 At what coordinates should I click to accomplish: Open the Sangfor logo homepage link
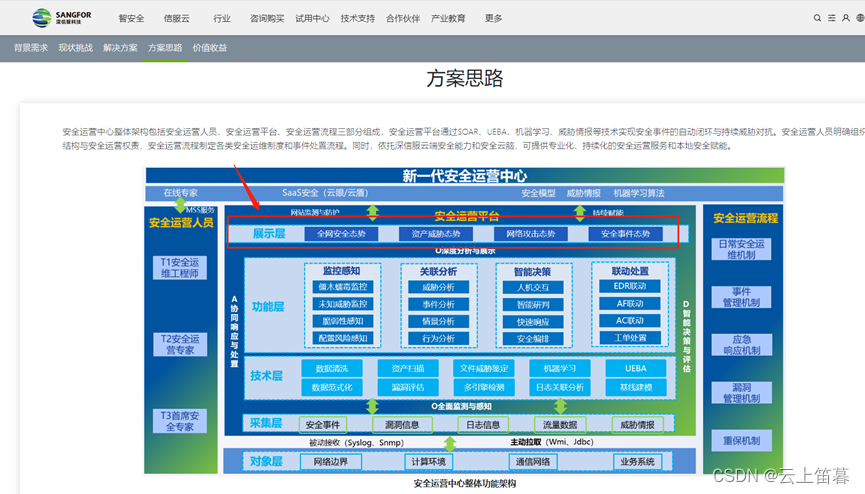pos(62,18)
